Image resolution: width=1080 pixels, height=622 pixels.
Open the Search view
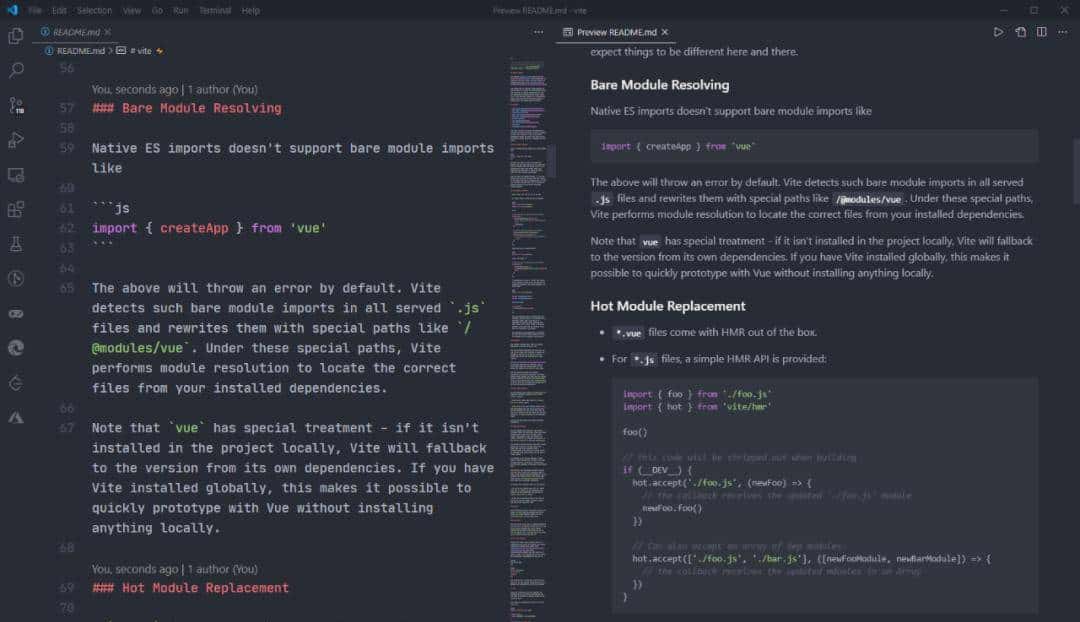click(15, 70)
